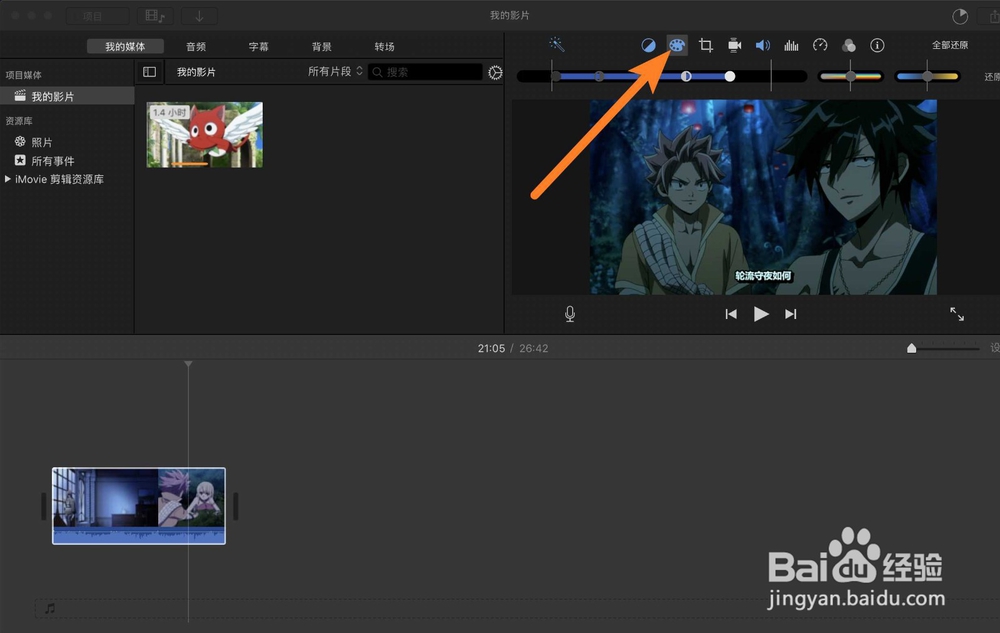Click the Auto Enhance magic wand
The height and width of the screenshot is (633, 1000).
[x=557, y=44]
